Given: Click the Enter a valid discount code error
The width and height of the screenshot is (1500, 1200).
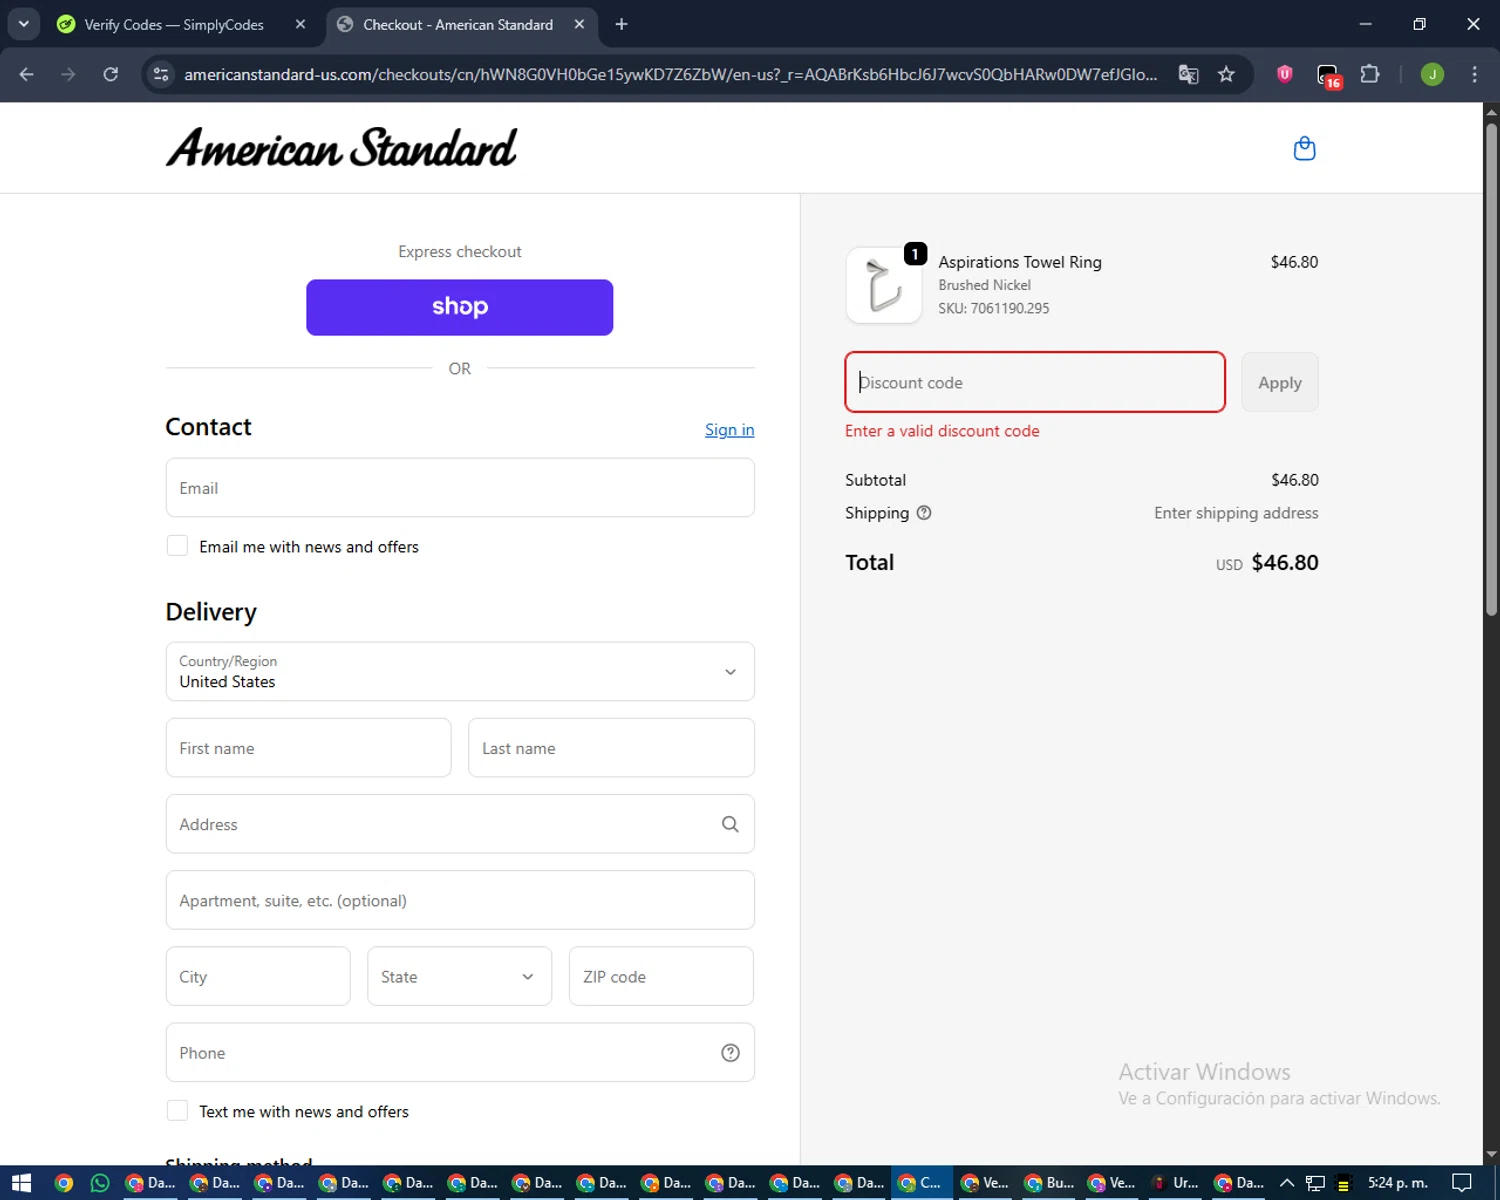Looking at the screenshot, I should 942,431.
